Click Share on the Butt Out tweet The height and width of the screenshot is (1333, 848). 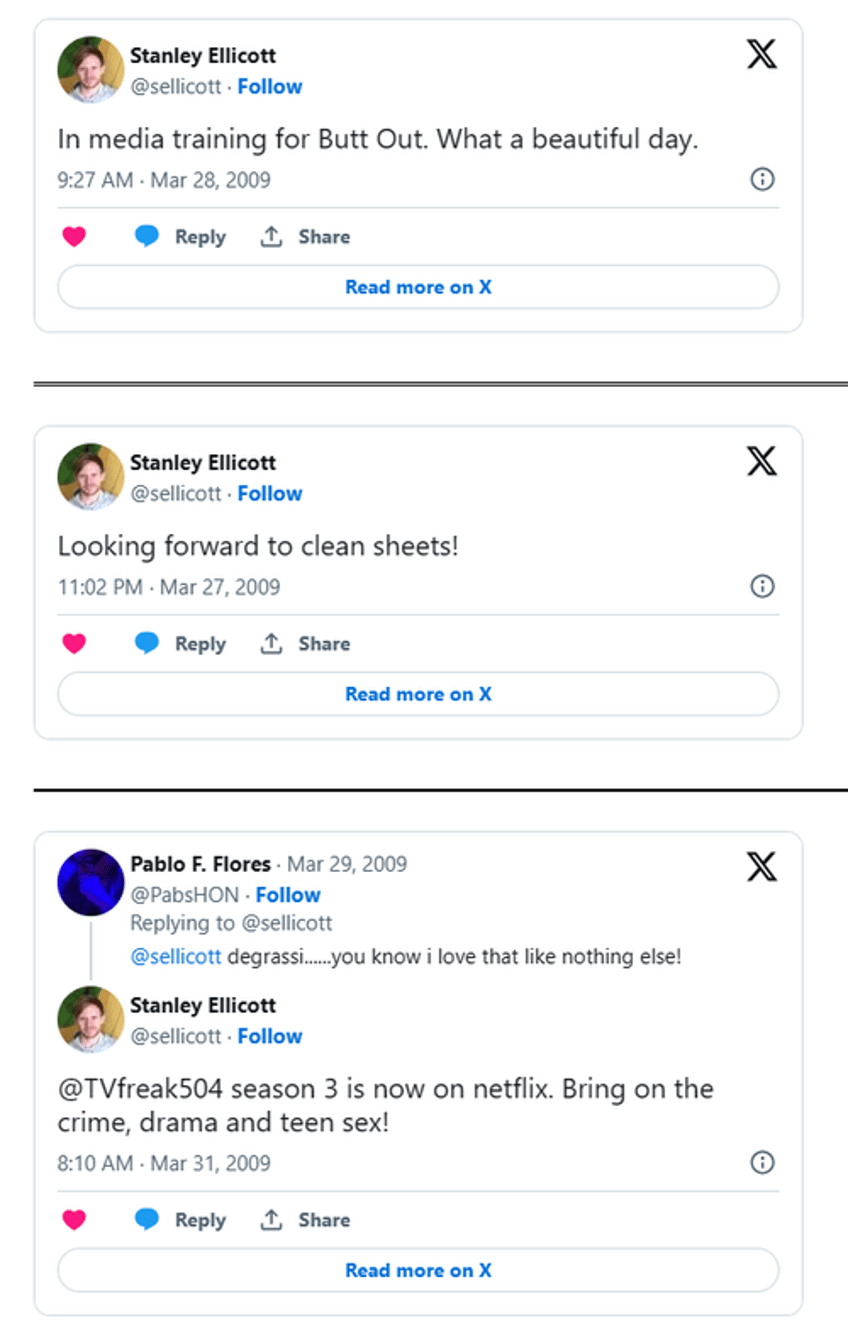(306, 237)
